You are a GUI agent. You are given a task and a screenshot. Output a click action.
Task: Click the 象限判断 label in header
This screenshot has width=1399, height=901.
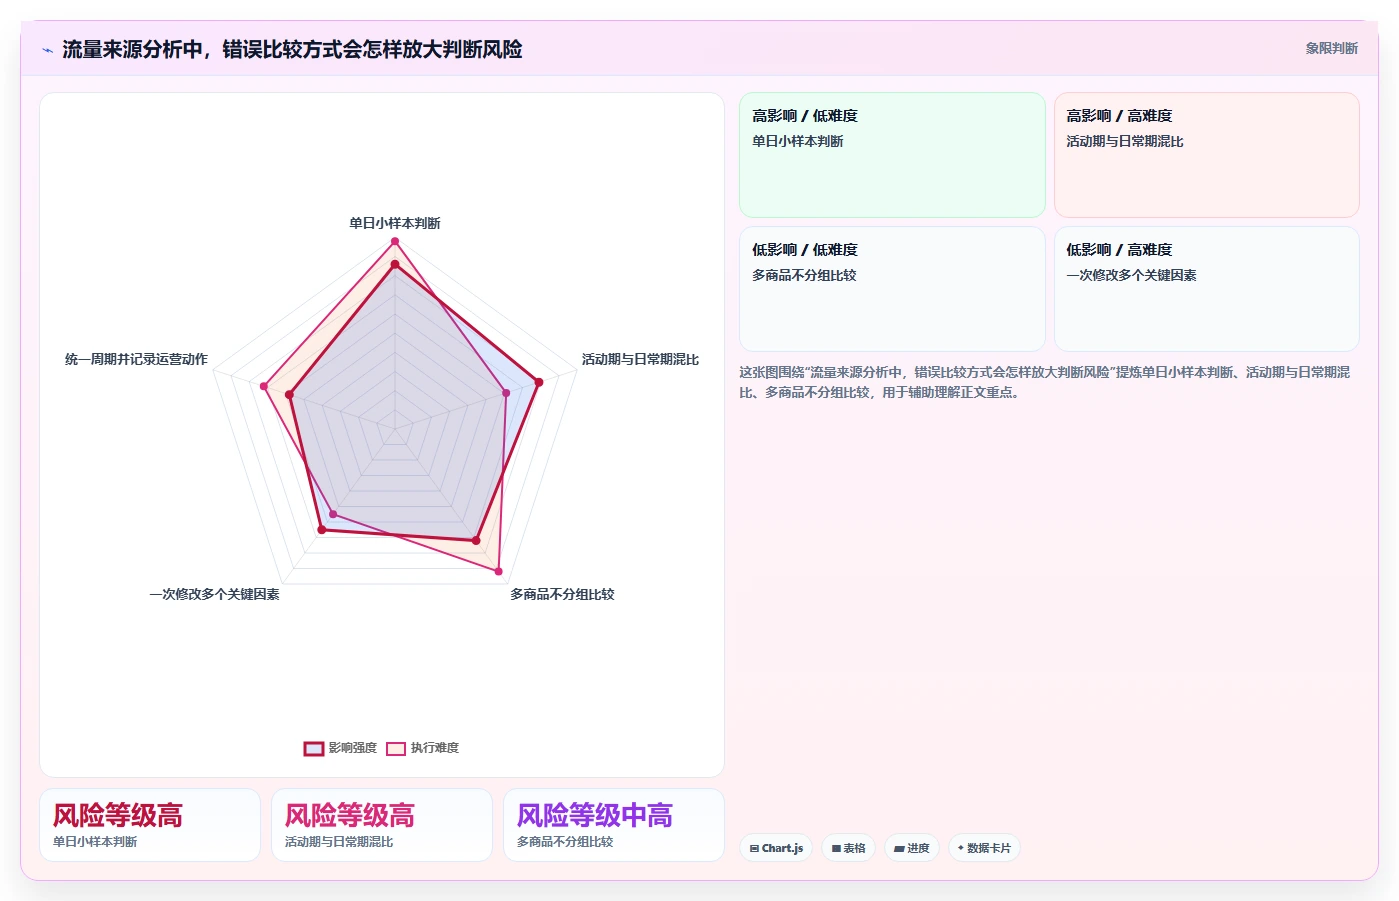click(x=1331, y=48)
